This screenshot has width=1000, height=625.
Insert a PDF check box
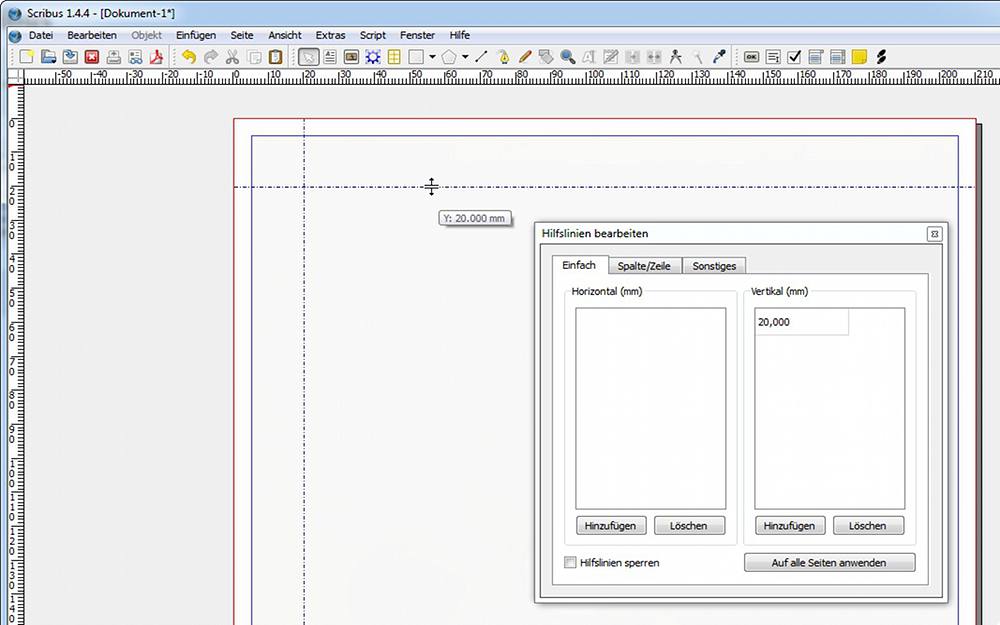tap(794, 57)
